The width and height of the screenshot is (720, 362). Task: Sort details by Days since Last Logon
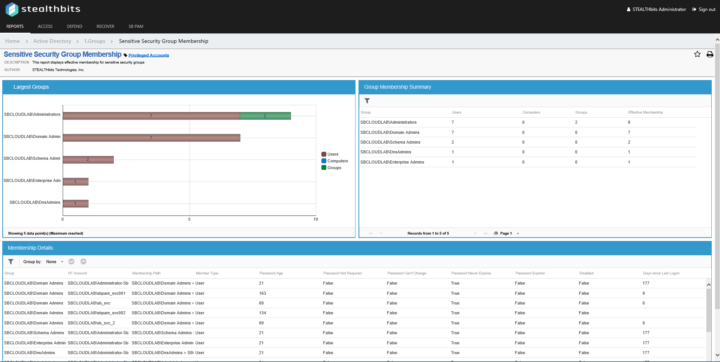click(x=661, y=273)
